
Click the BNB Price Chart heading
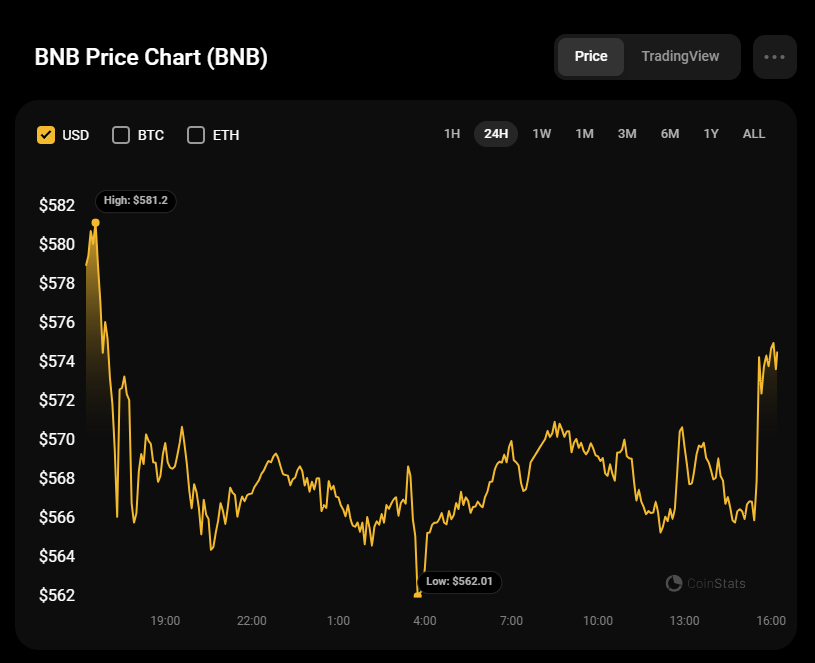coord(151,57)
